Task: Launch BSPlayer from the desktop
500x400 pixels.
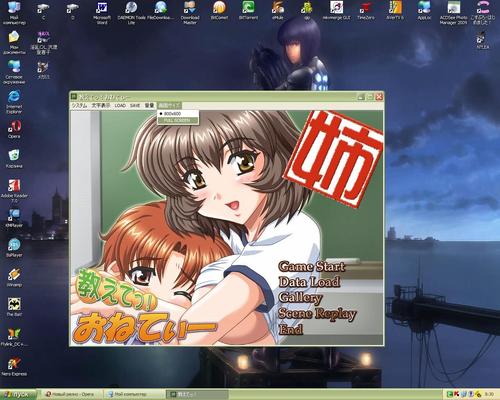Action: click(14, 248)
